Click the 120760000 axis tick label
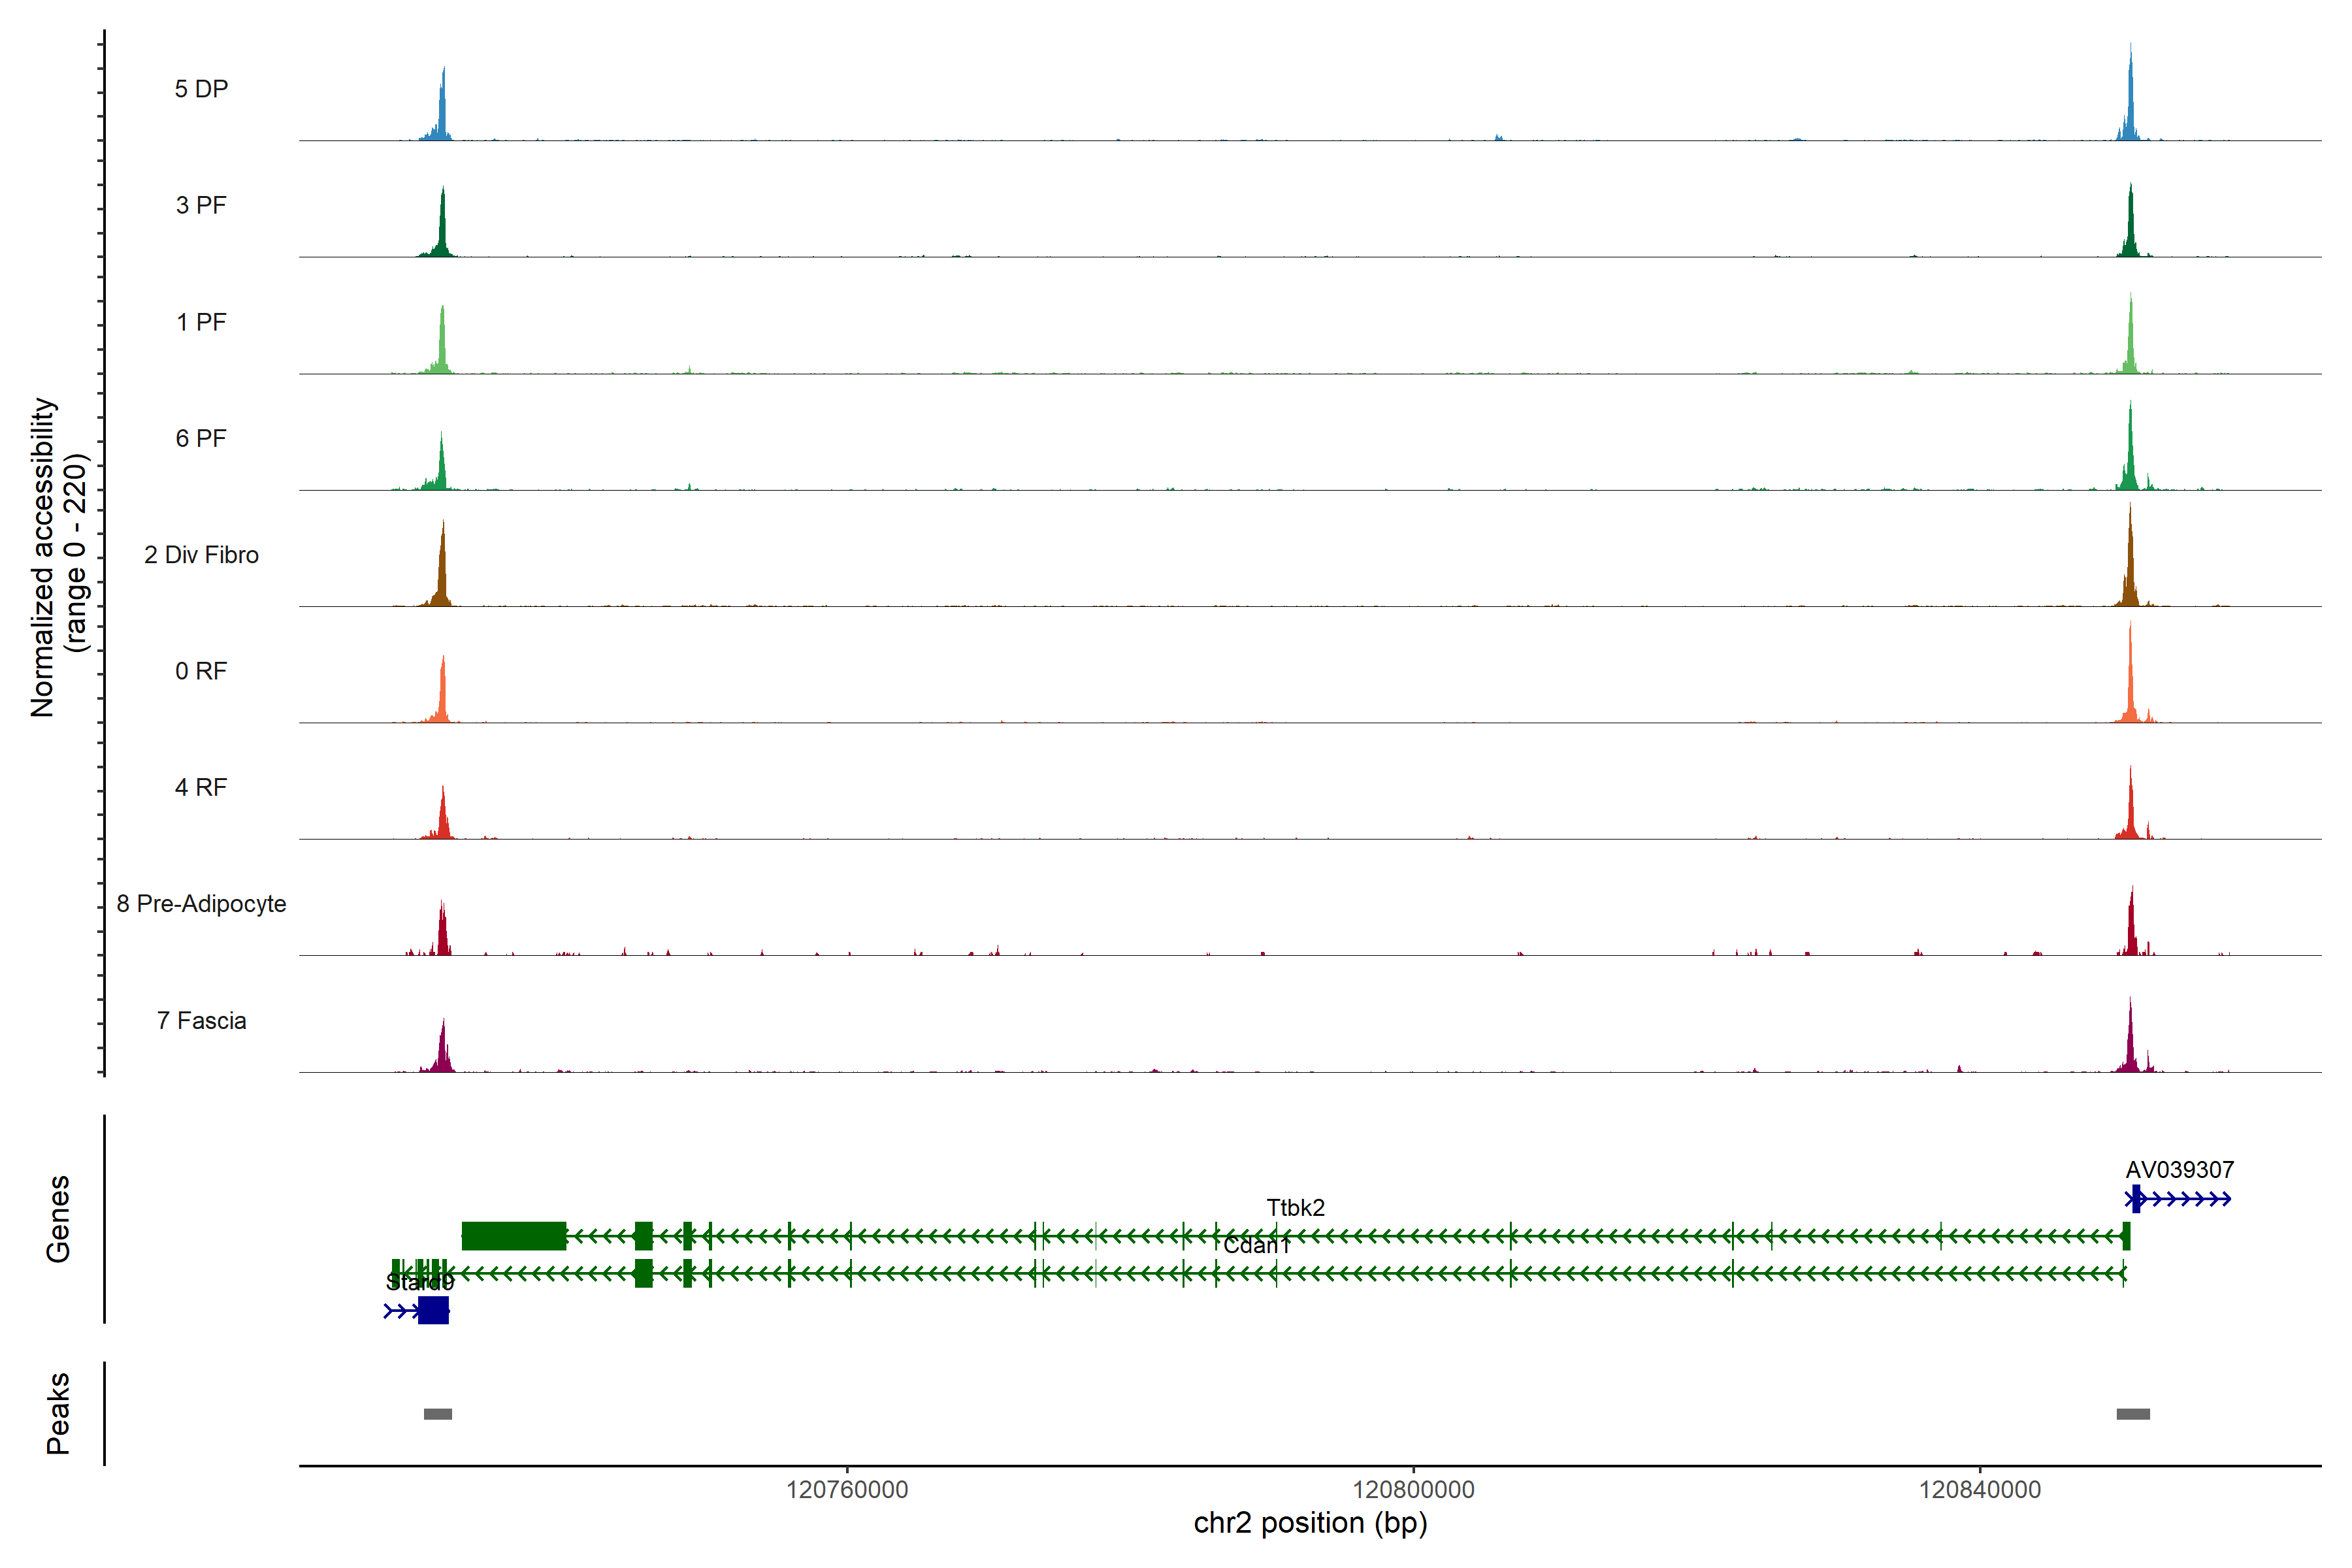 pyautogui.click(x=847, y=1490)
